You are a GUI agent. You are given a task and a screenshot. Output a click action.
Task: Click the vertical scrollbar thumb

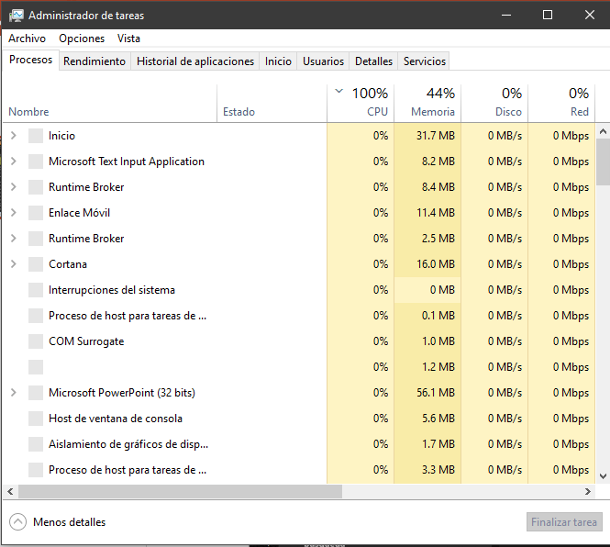click(602, 162)
